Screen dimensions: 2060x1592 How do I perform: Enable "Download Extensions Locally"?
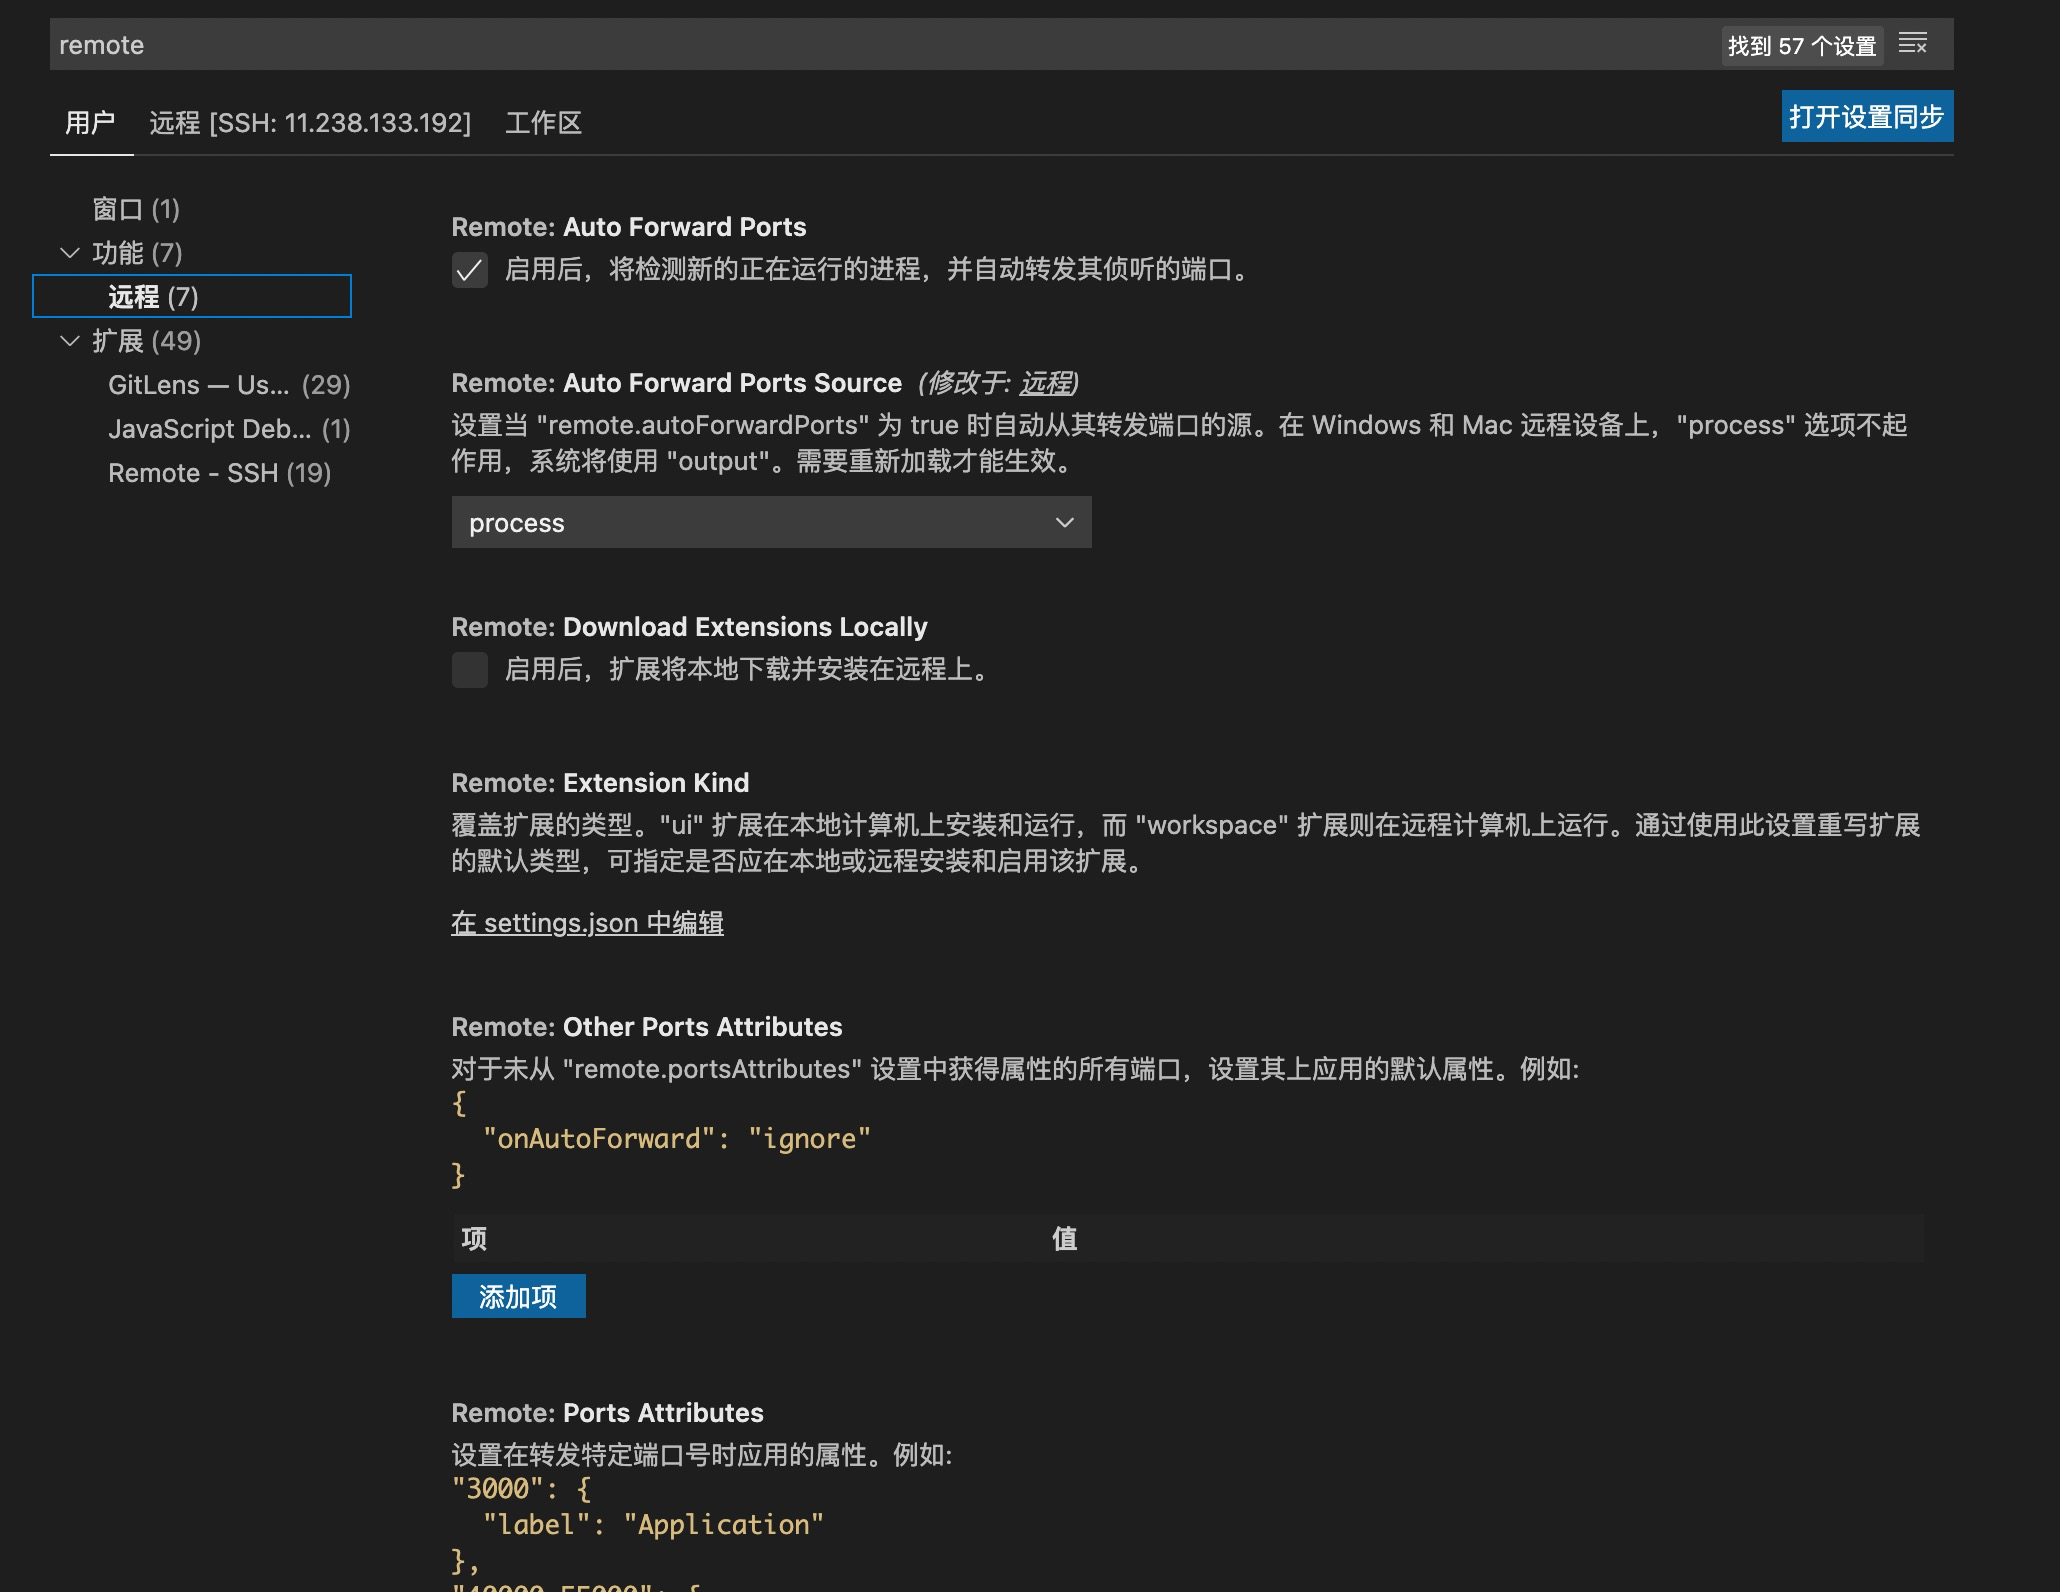click(469, 671)
